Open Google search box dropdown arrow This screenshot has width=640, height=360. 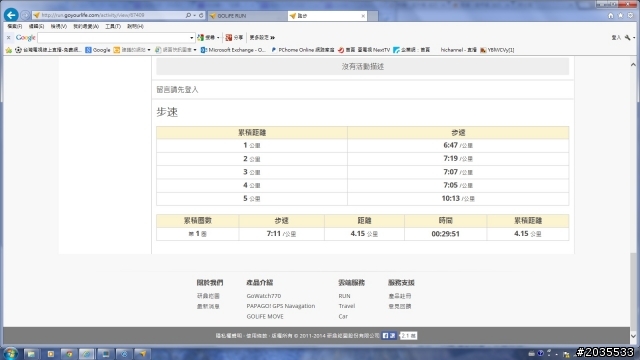point(191,38)
